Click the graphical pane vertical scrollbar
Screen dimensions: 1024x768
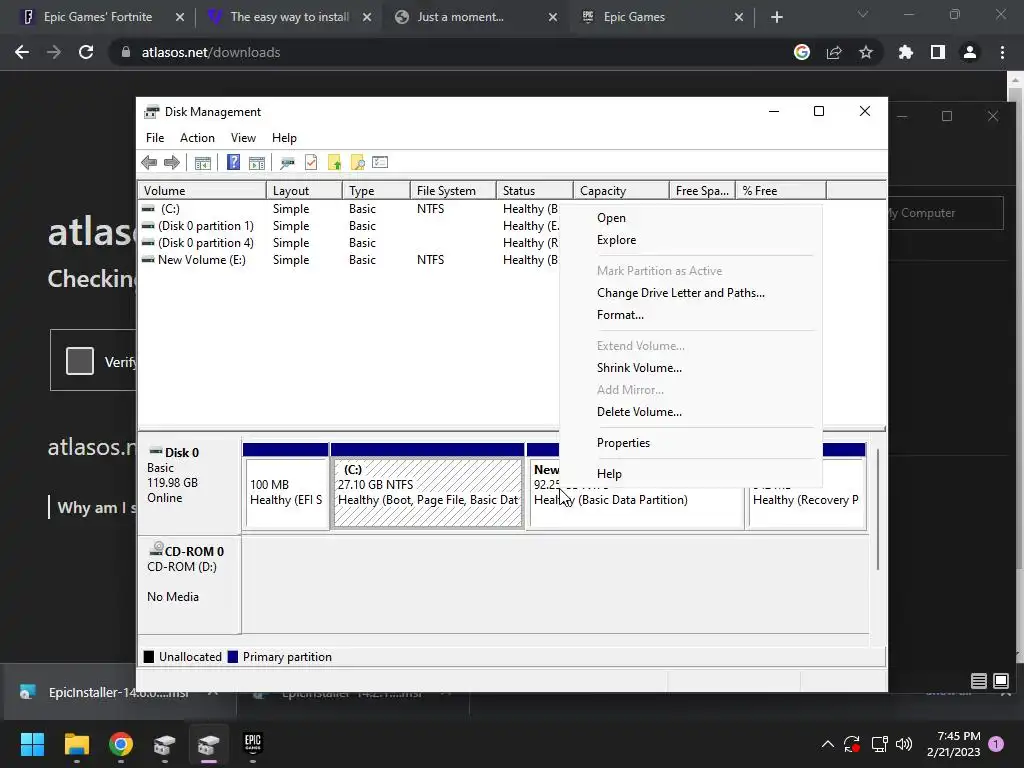click(878, 509)
